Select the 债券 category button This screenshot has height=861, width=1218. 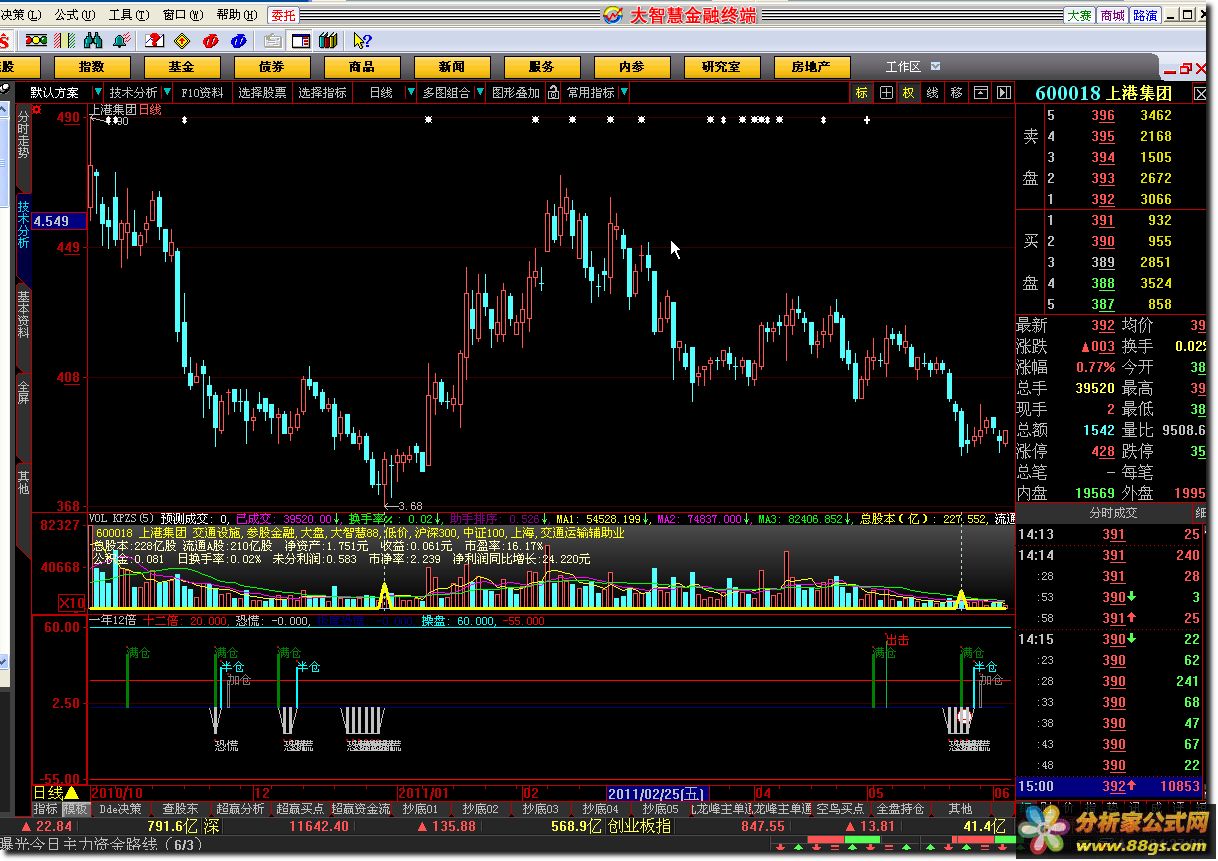pos(272,67)
